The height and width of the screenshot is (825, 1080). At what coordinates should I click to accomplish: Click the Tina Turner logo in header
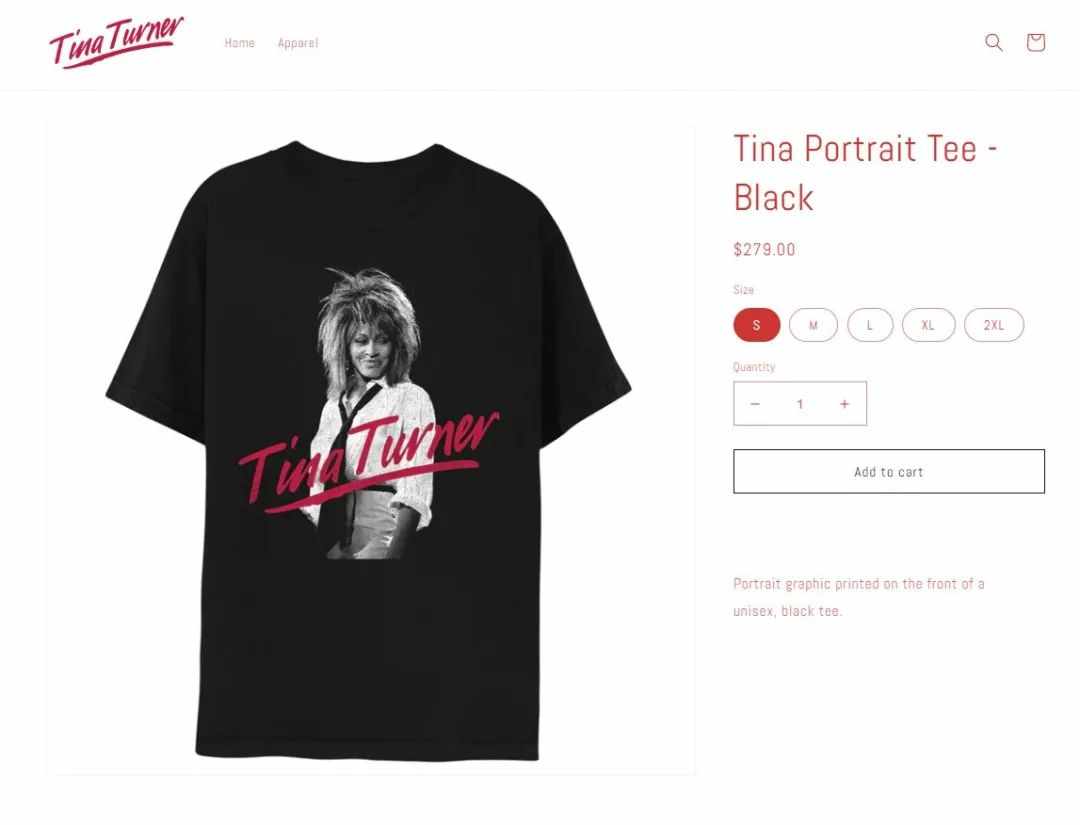(x=116, y=42)
